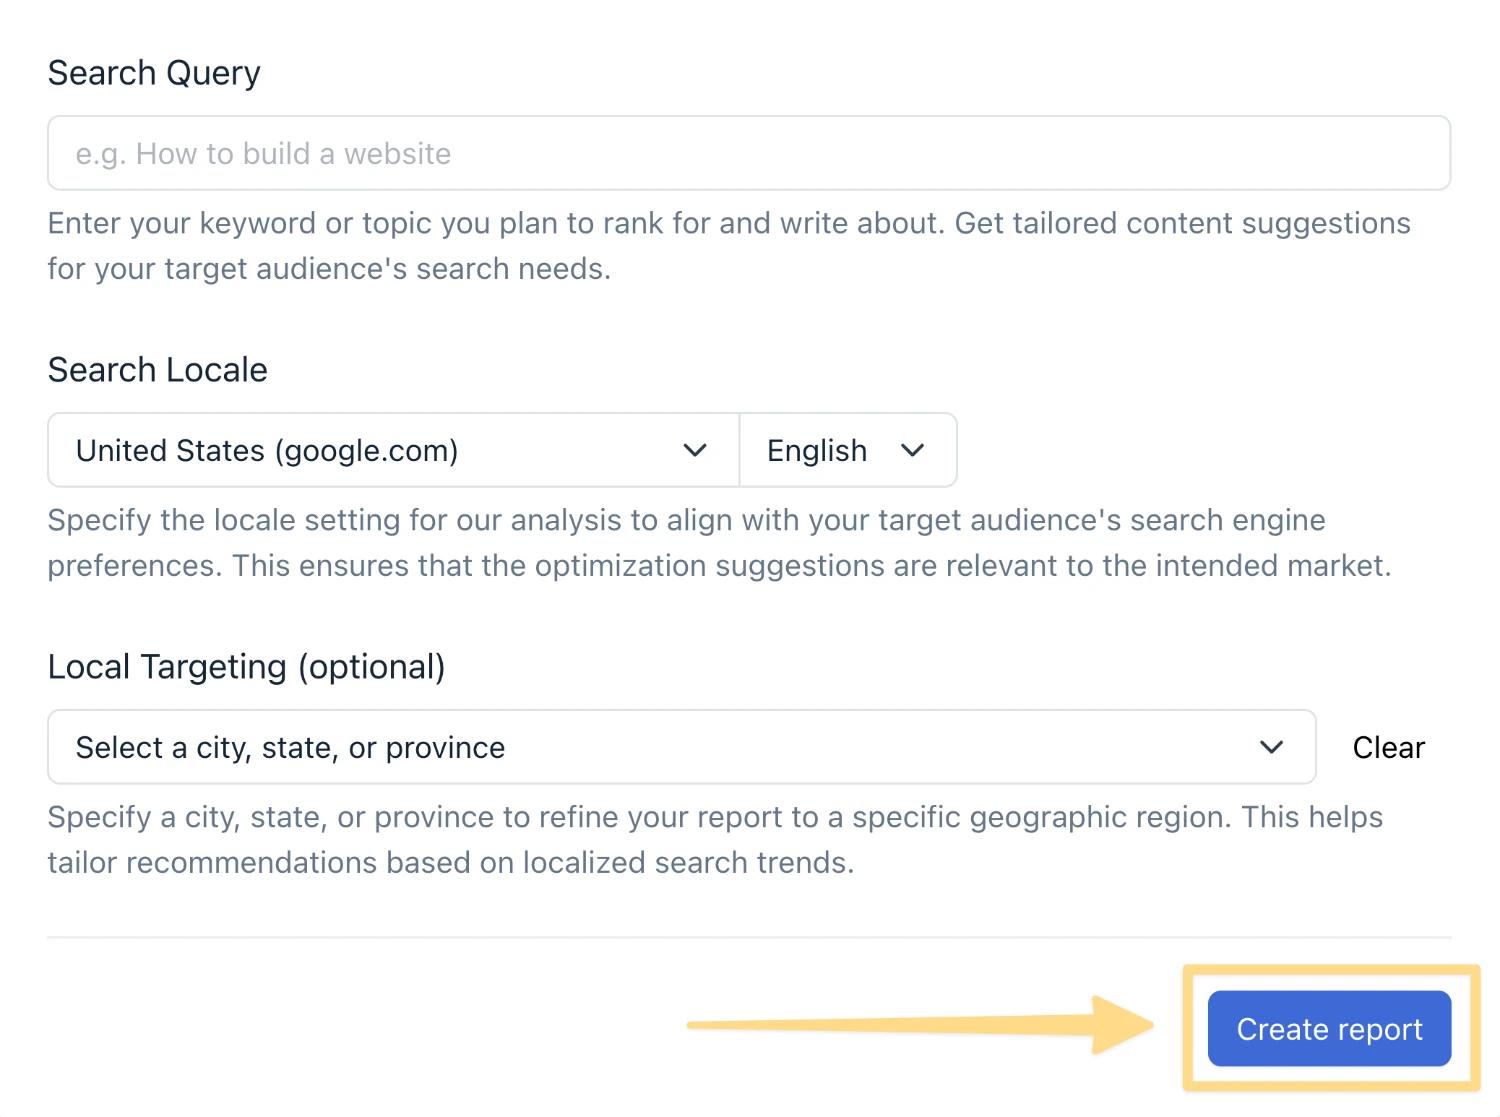Expand the city, state, or province selector
The width and height of the screenshot is (1500, 1117).
tap(680, 747)
